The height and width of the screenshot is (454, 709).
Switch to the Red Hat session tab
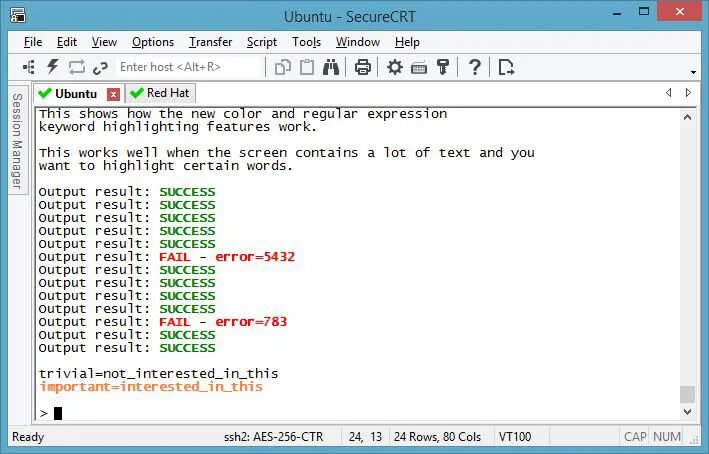click(160, 93)
